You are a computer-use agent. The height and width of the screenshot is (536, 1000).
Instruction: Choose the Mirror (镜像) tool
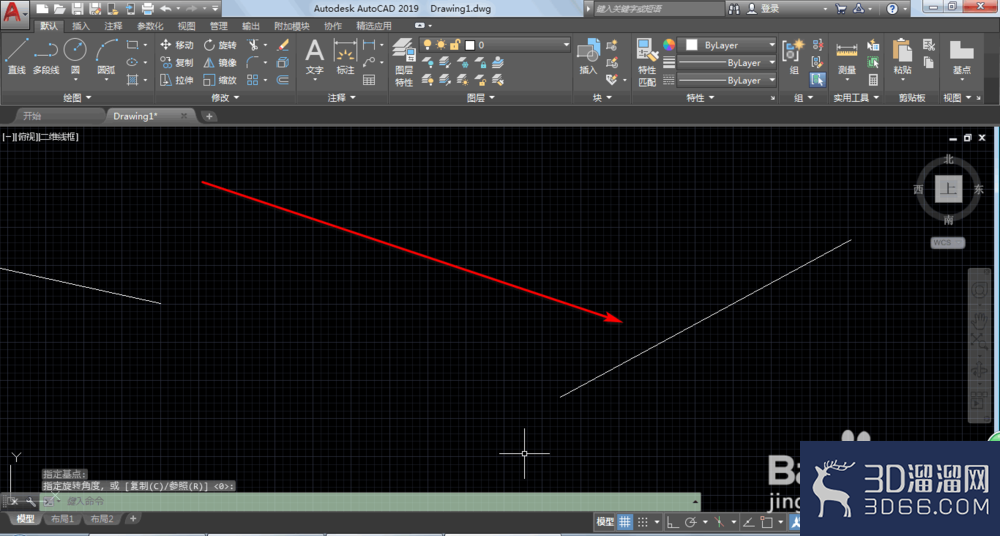click(x=220, y=63)
